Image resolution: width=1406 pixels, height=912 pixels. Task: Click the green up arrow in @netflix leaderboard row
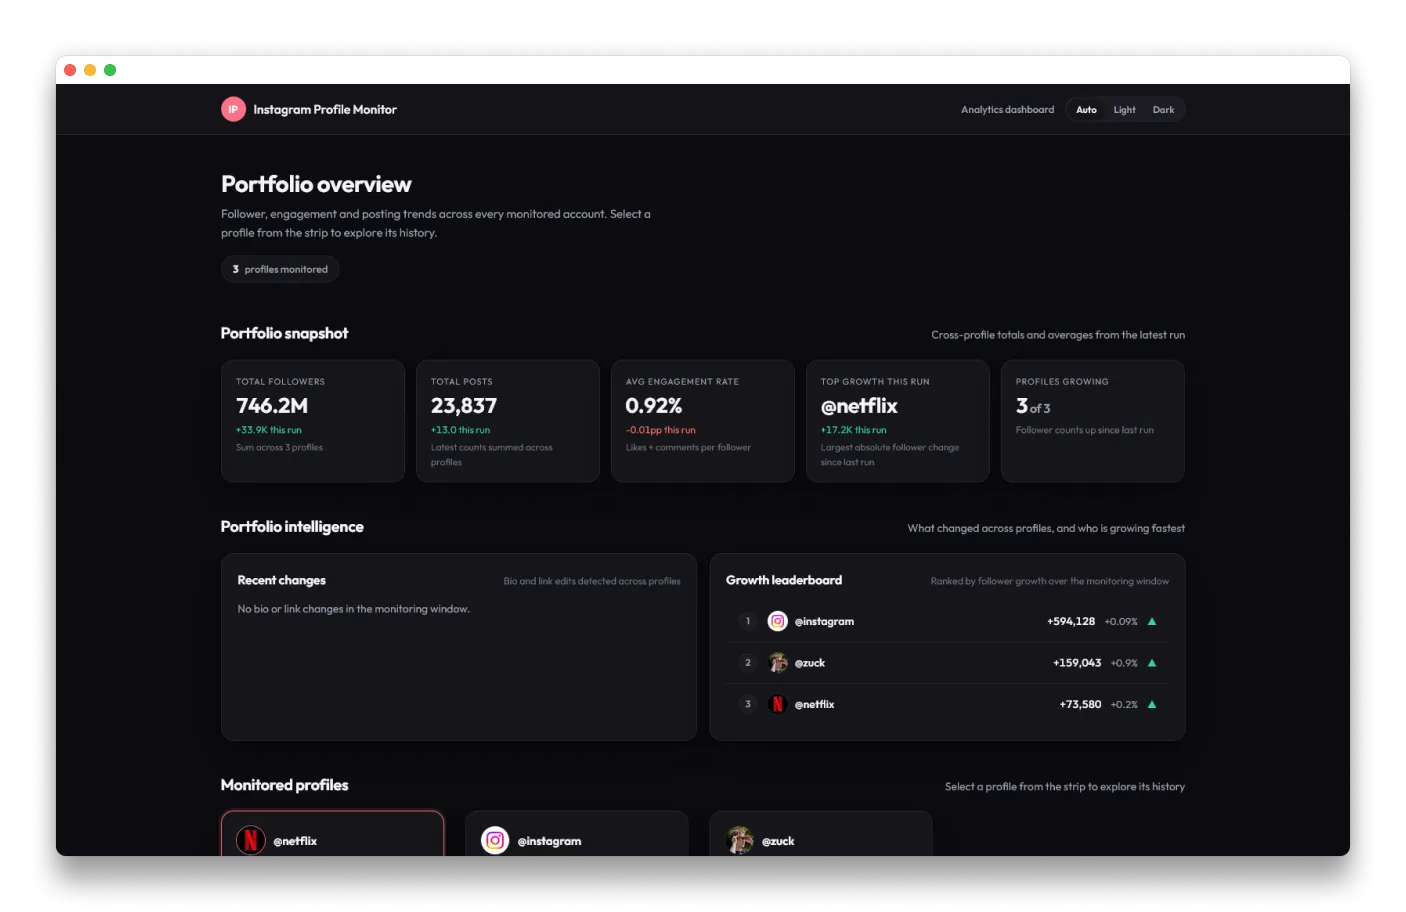click(x=1152, y=704)
